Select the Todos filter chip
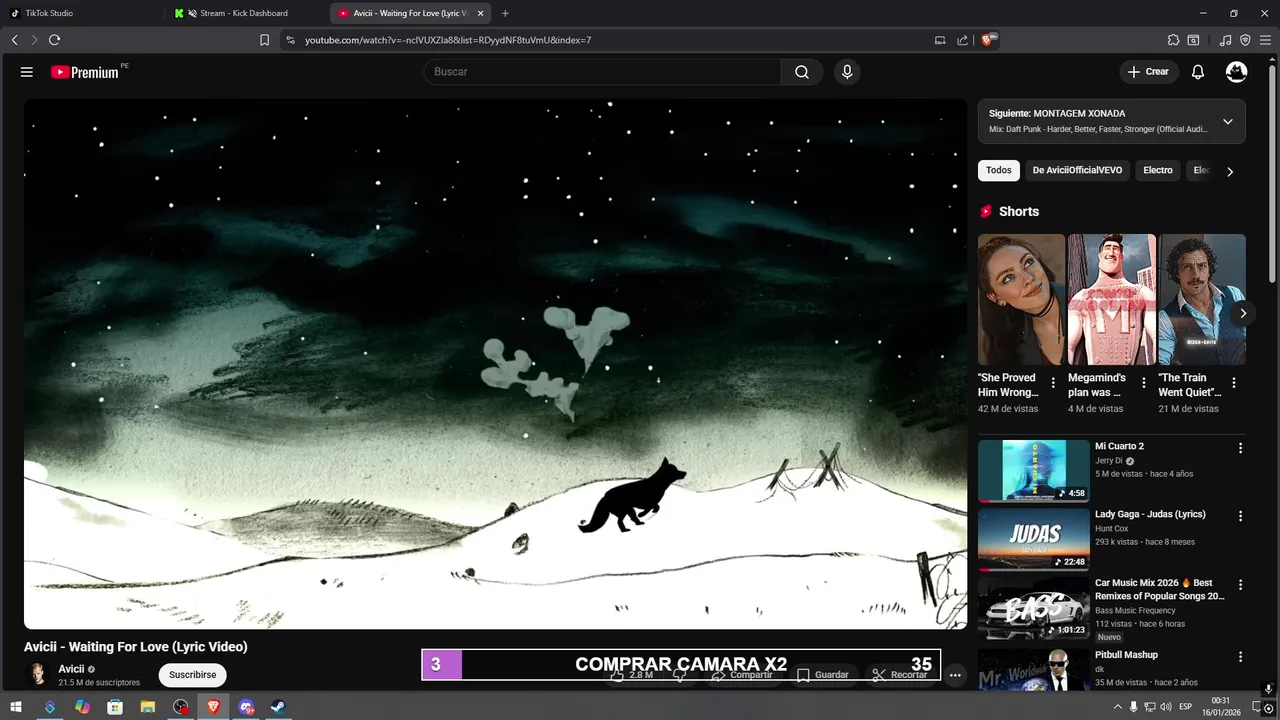This screenshot has width=1280, height=720. pos(999,171)
